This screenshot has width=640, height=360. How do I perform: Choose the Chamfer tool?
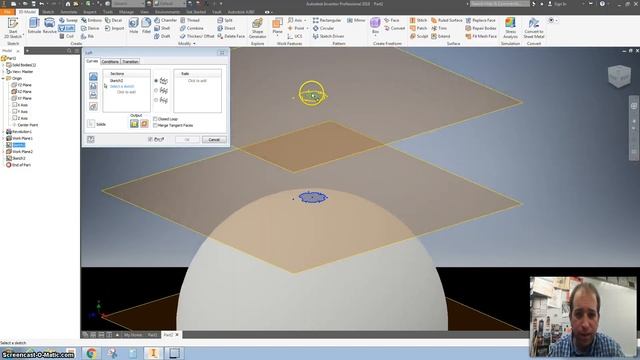tap(165, 20)
